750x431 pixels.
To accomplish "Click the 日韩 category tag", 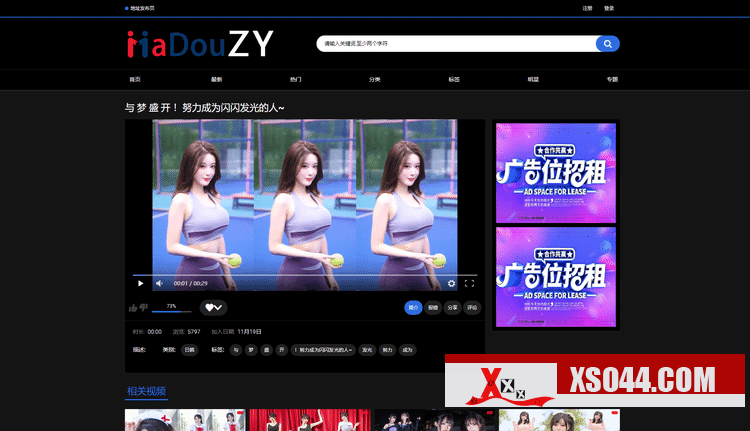I will (189, 350).
